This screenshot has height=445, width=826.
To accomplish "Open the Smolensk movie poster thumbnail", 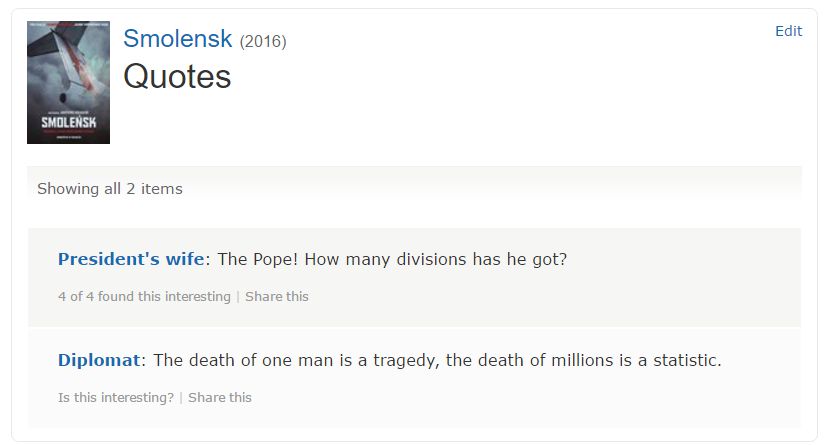I will (68, 82).
